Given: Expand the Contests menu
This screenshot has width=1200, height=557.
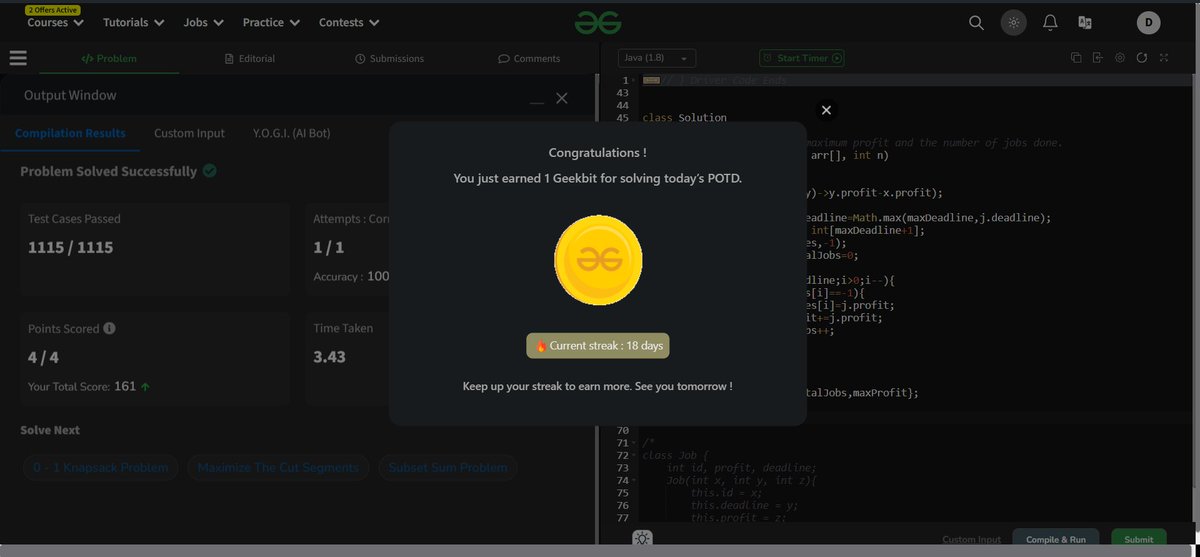Looking at the screenshot, I should click(349, 22).
